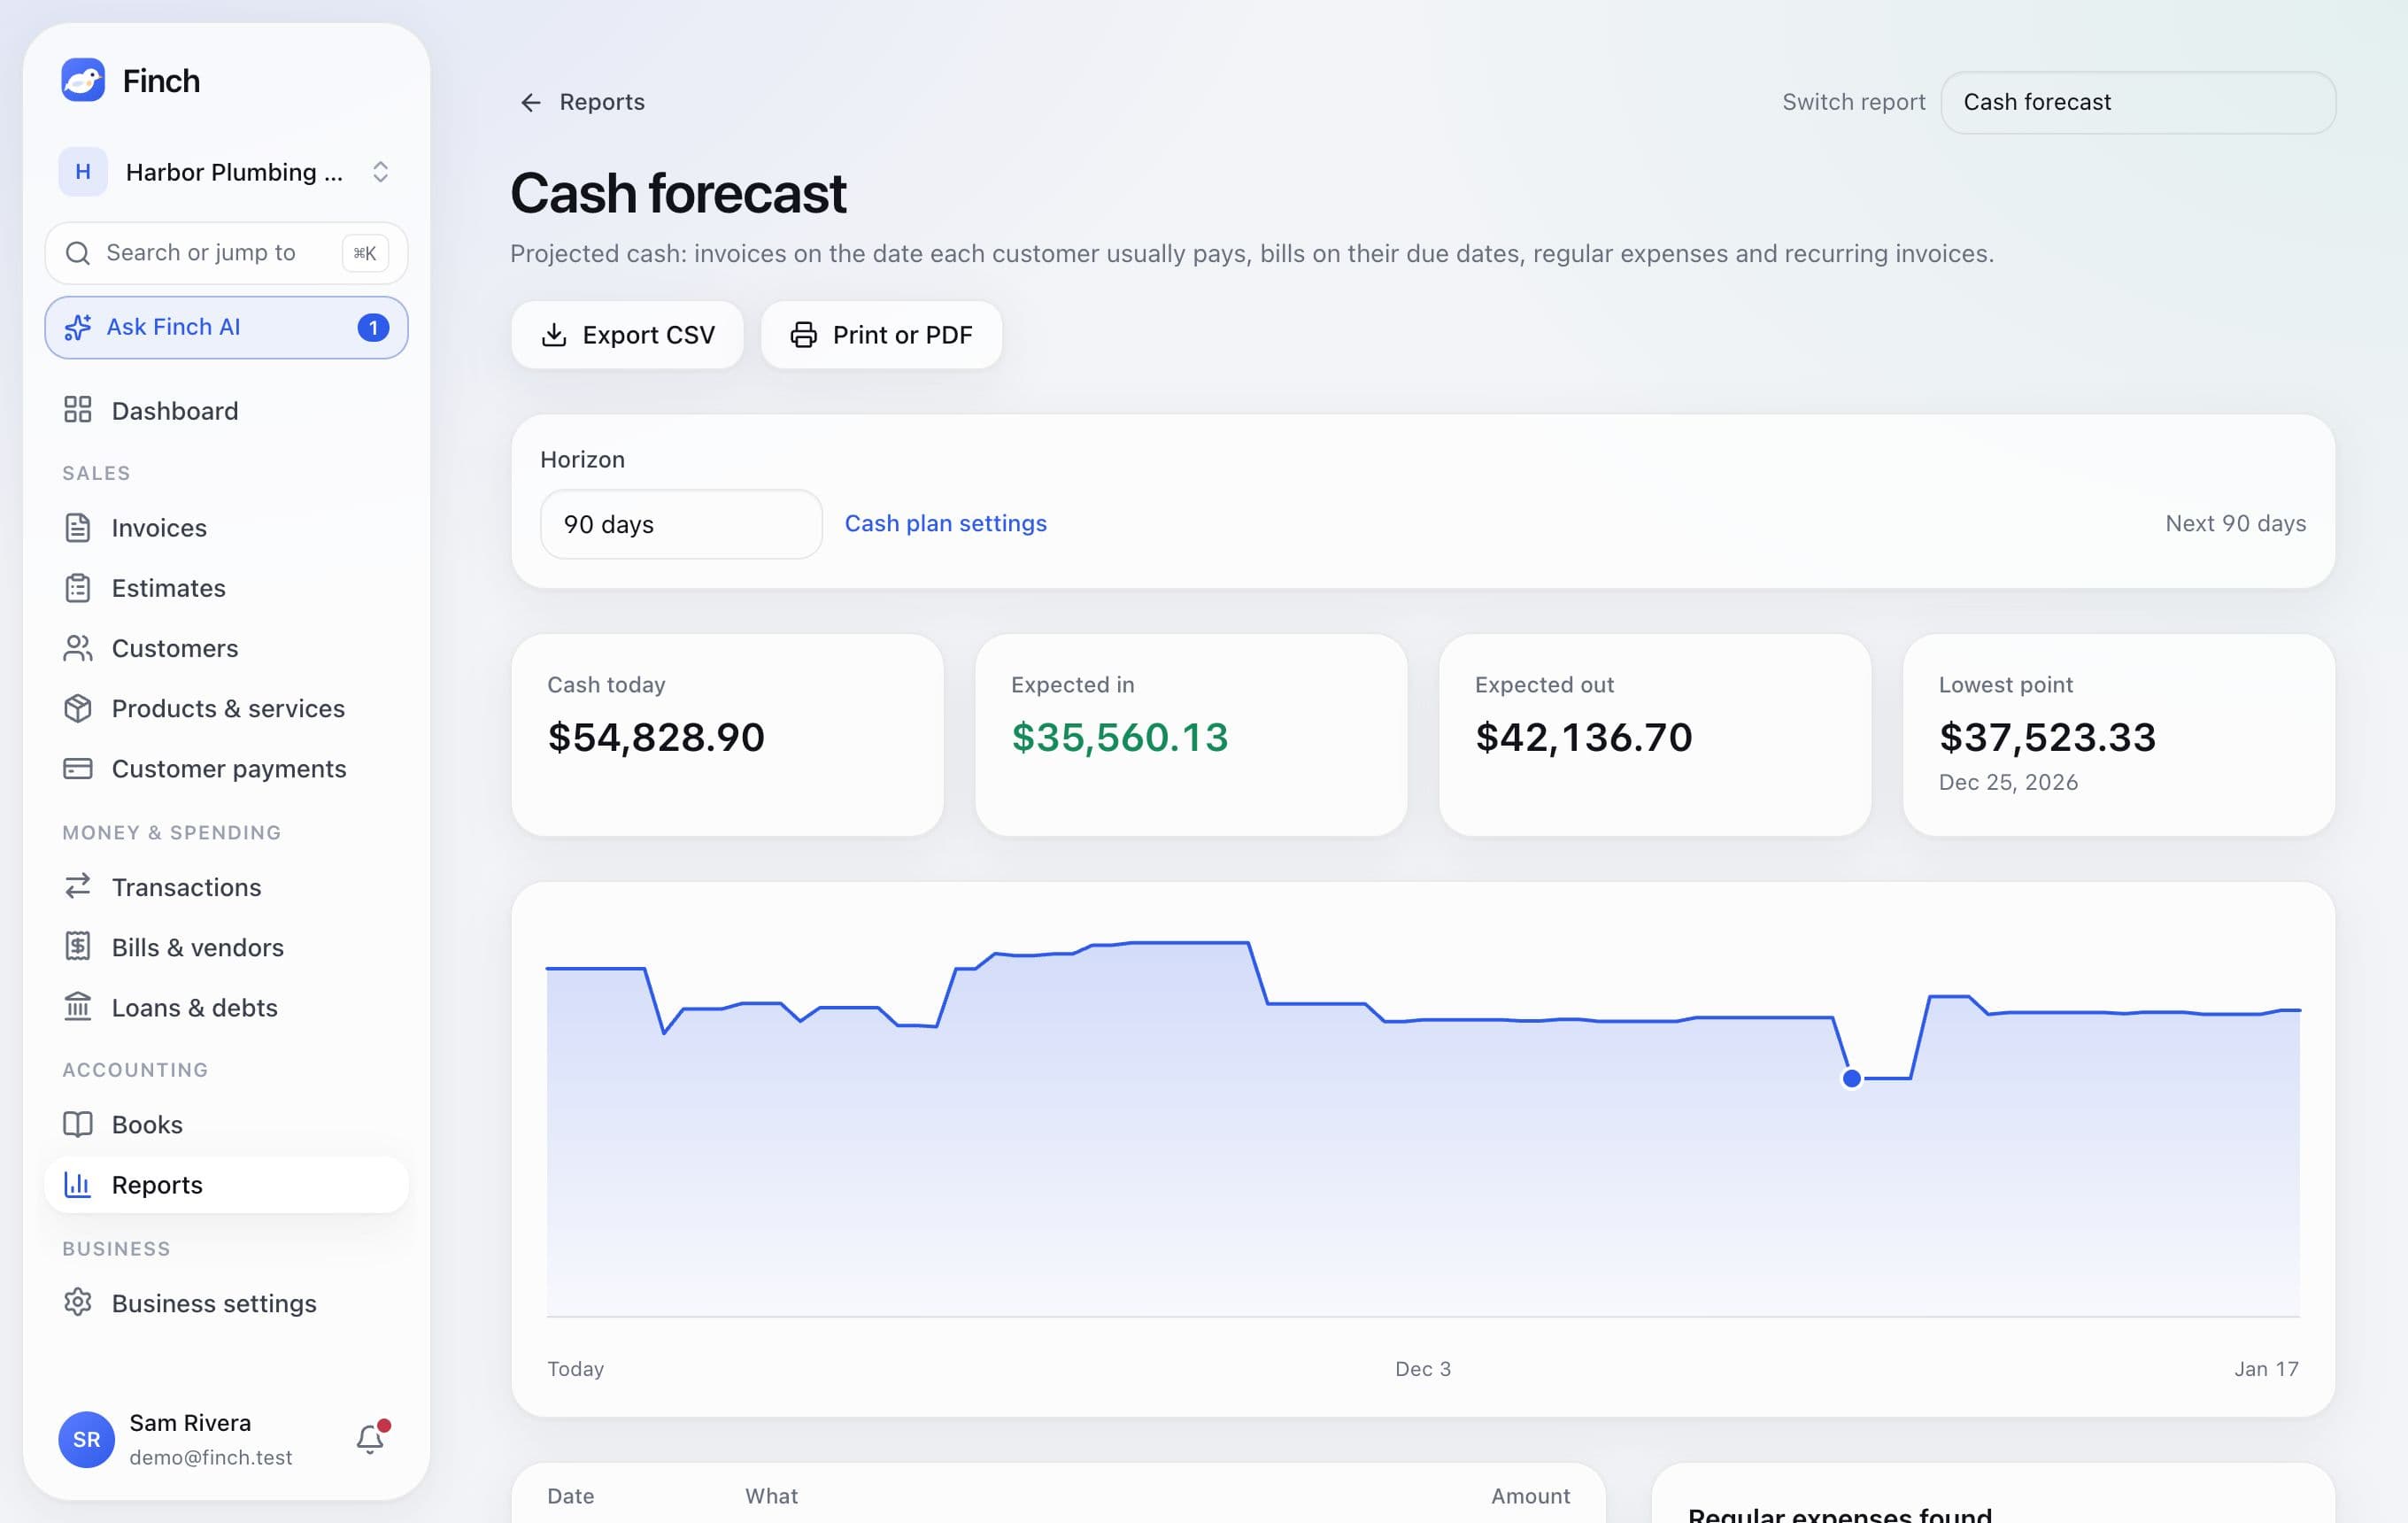Click the lowest point marker on chart
The height and width of the screenshot is (1523, 2408).
coord(1851,1078)
